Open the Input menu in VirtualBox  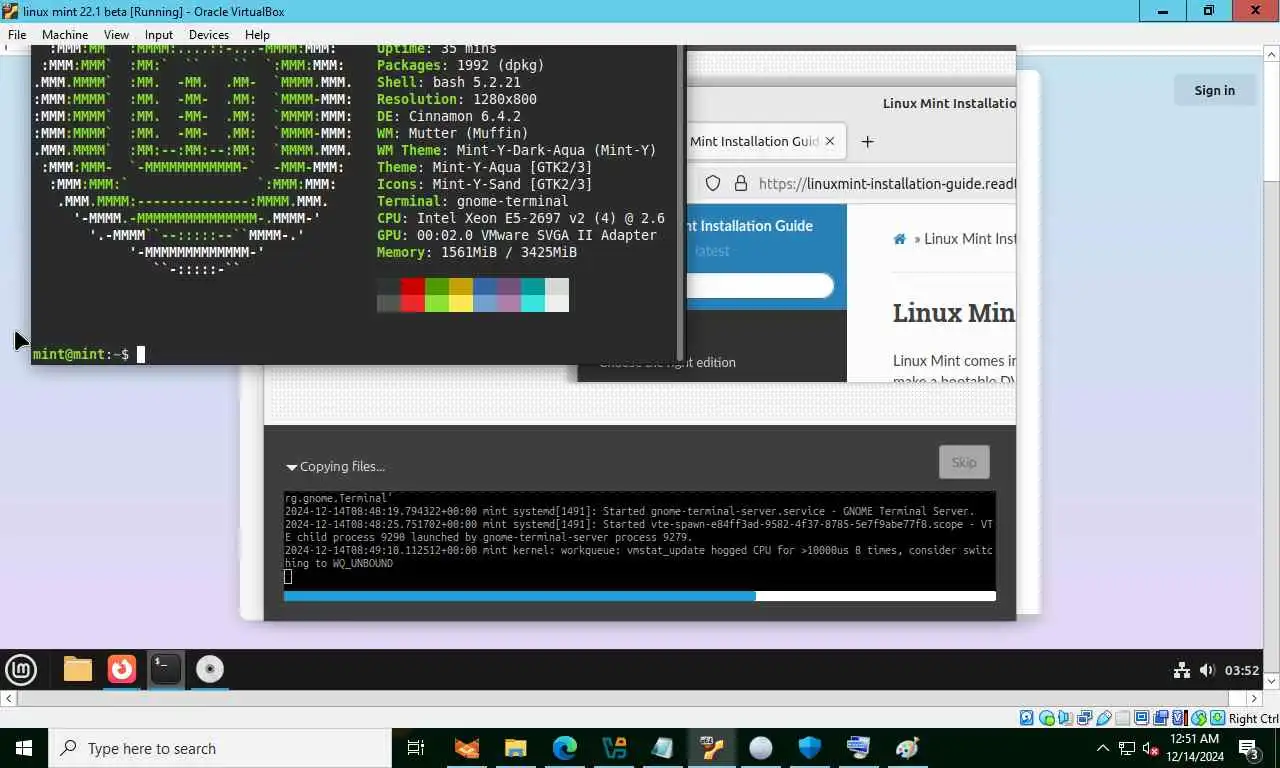[159, 34]
